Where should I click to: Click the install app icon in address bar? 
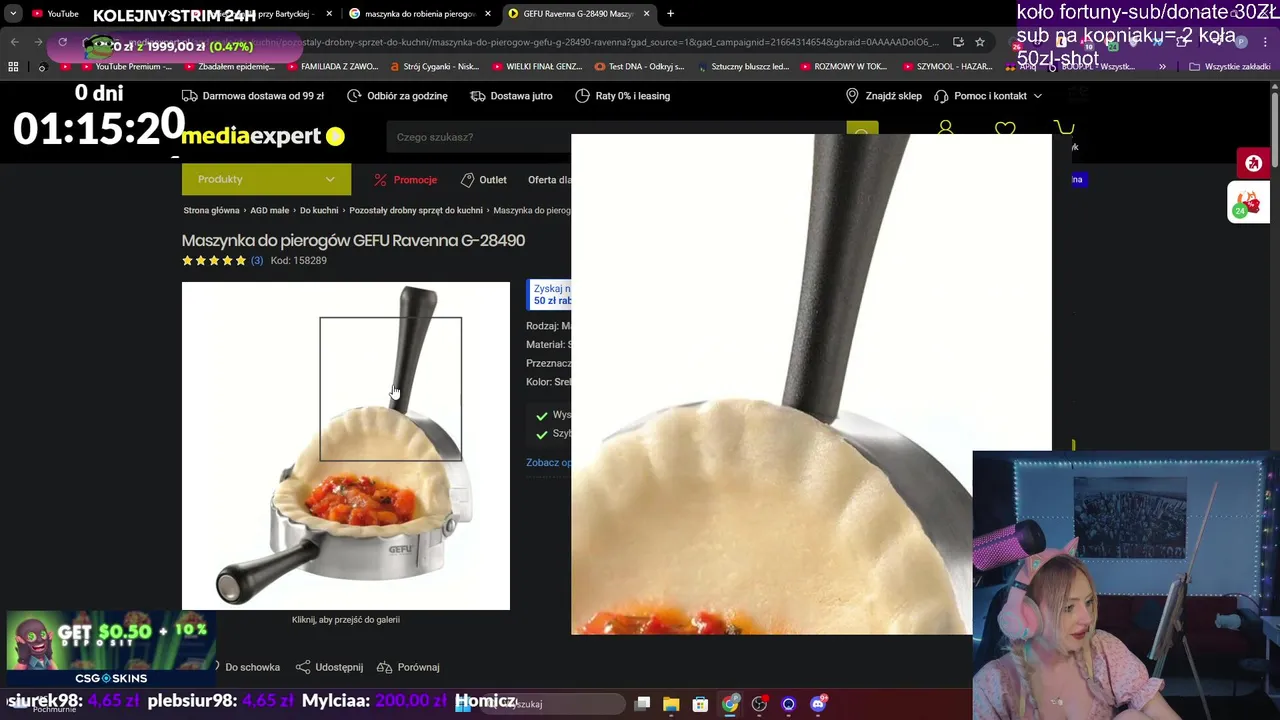pyautogui.click(x=958, y=42)
